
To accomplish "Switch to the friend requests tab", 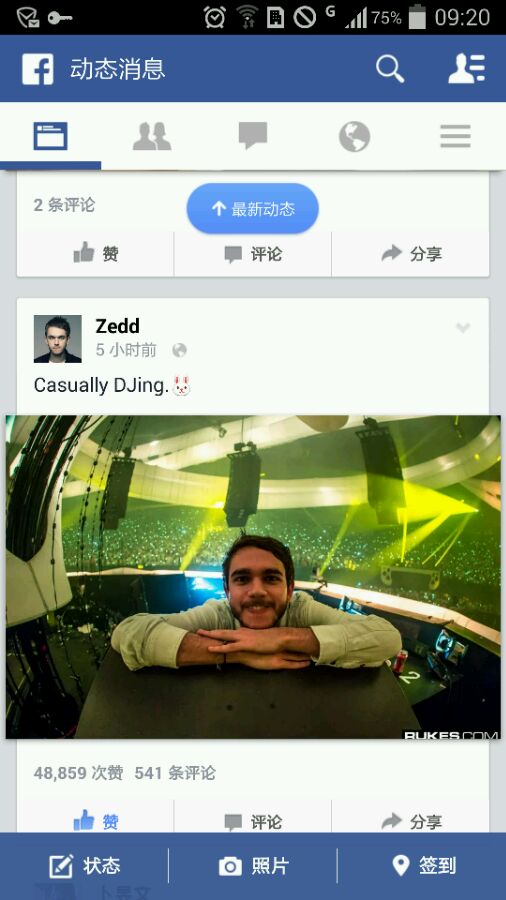I will pyautogui.click(x=152, y=137).
